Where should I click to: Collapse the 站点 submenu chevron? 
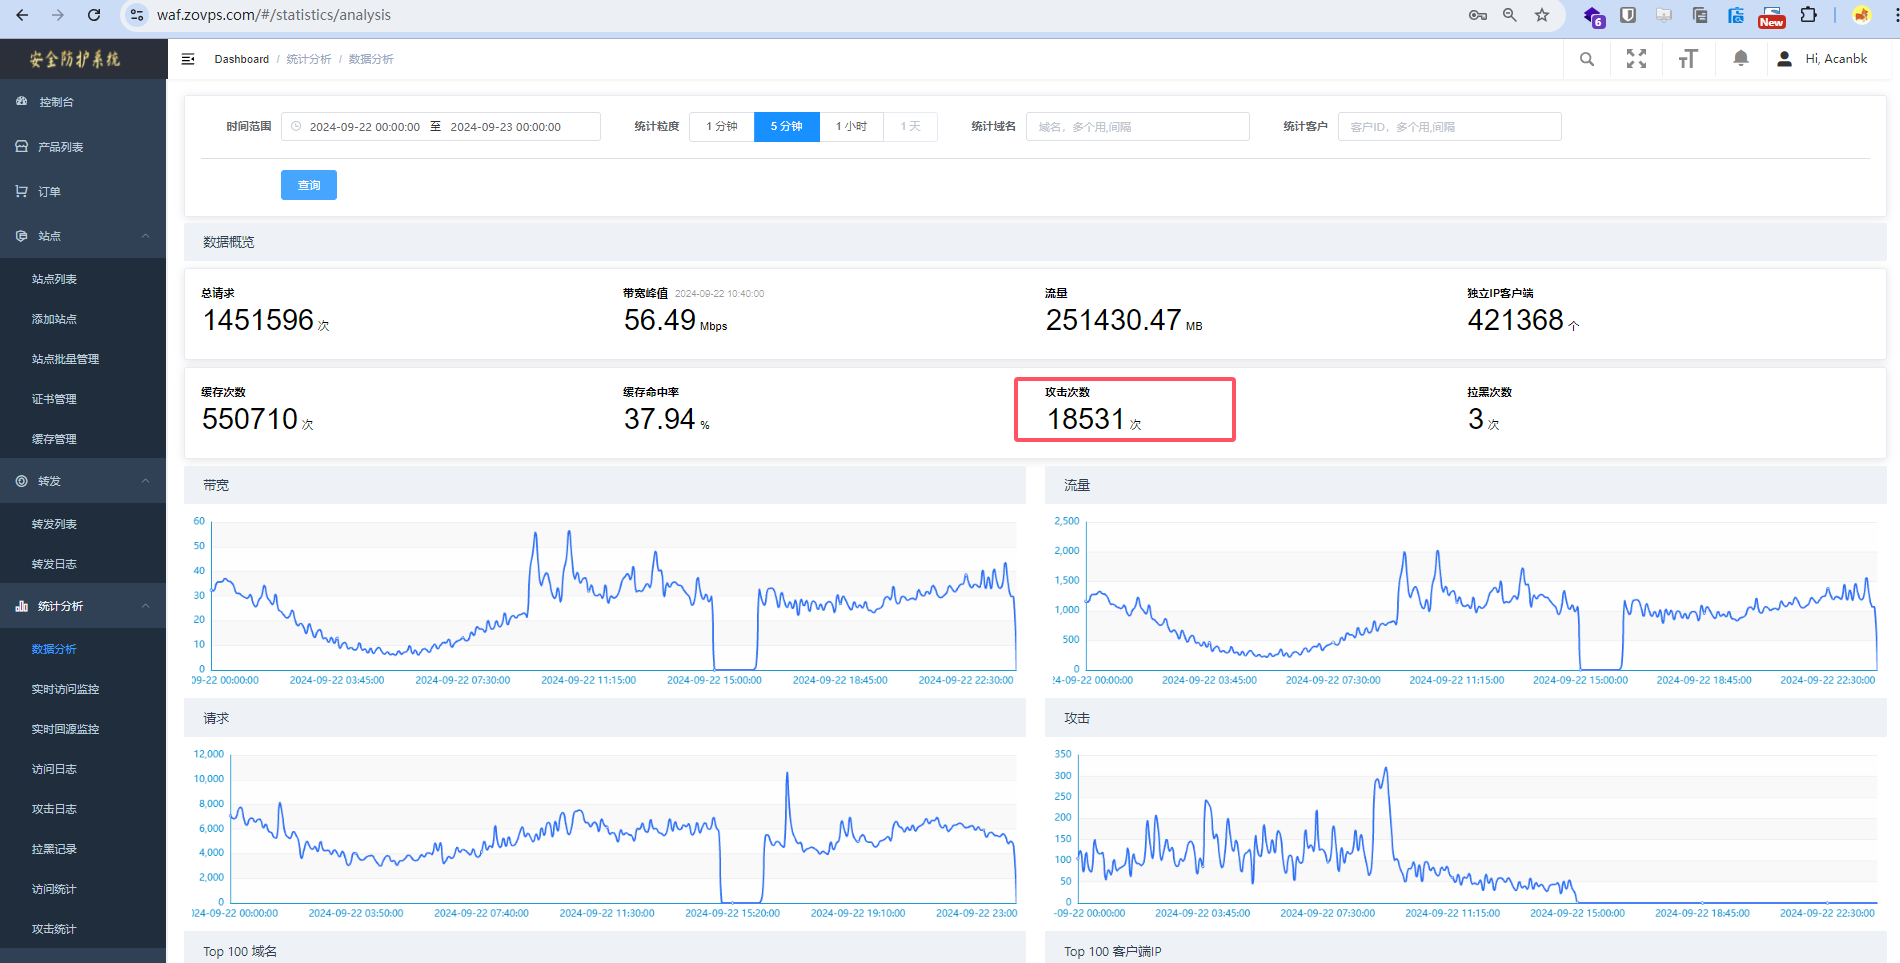coord(146,236)
